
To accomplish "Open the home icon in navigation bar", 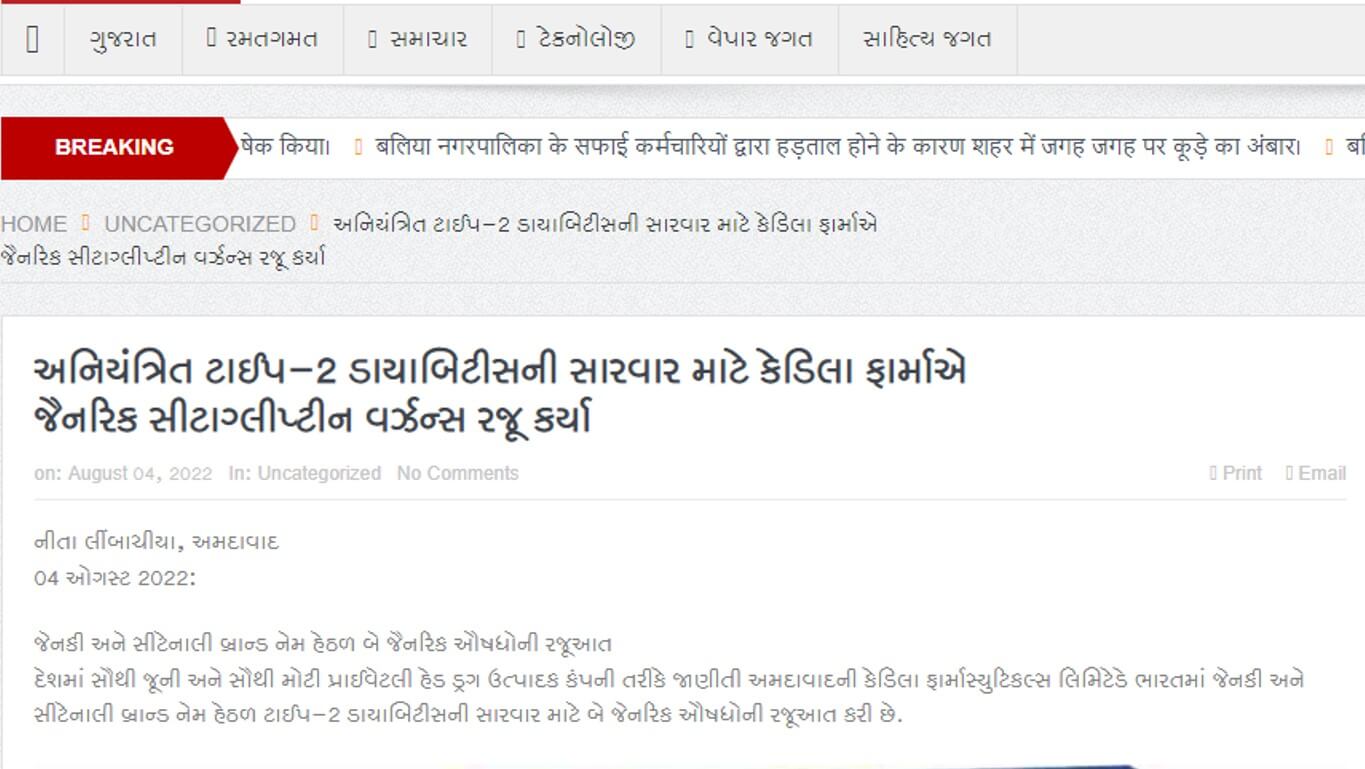I will coord(32,39).
